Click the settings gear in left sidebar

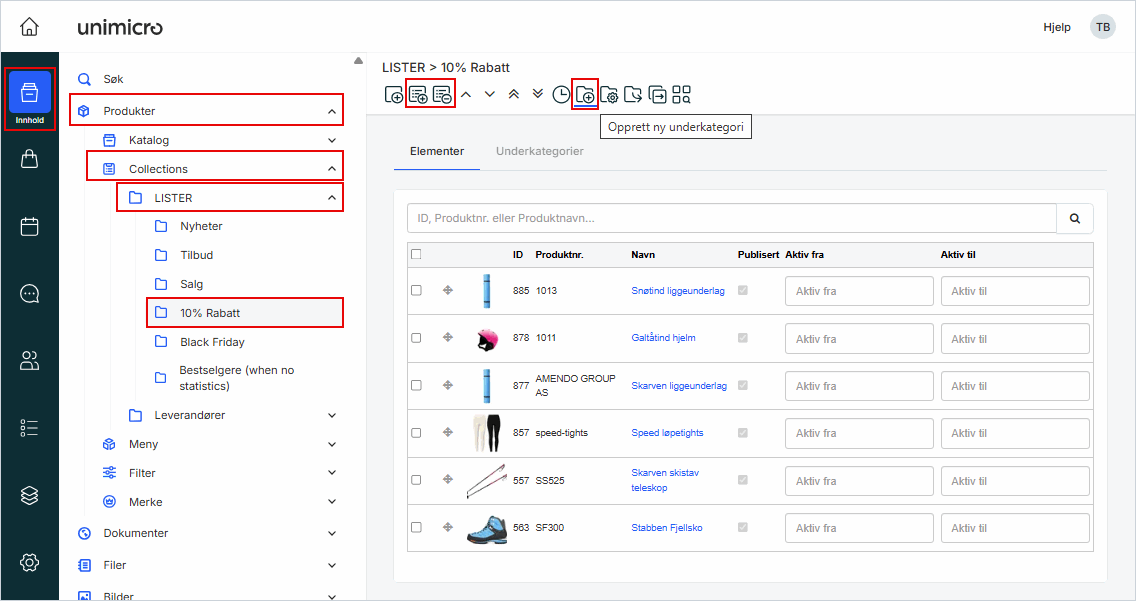click(x=30, y=562)
